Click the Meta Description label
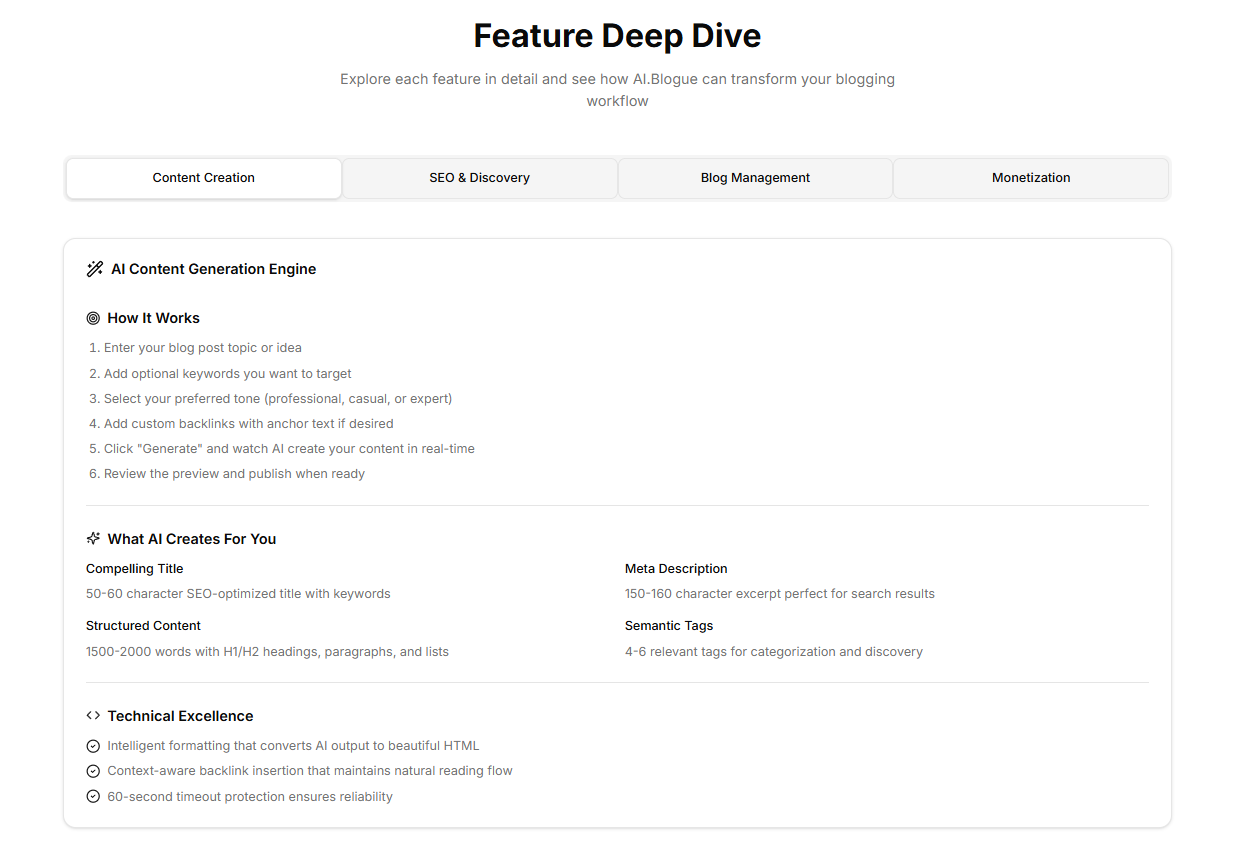The image size is (1240, 842). click(676, 569)
